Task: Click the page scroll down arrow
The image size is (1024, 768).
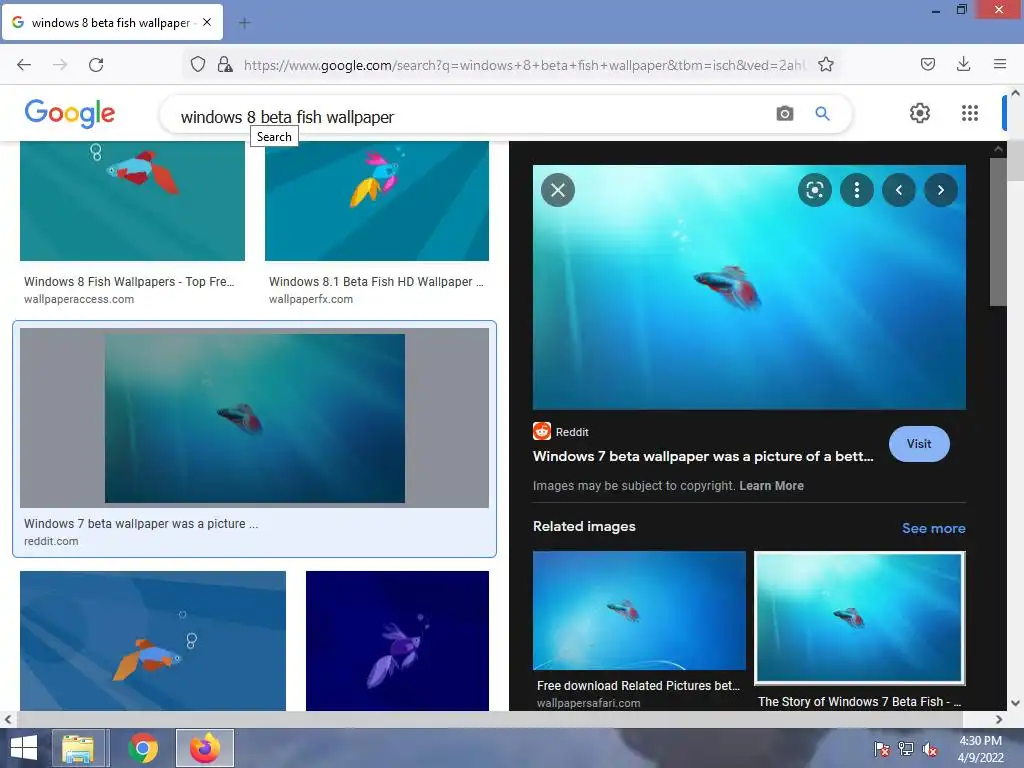Action: pos(1016,703)
